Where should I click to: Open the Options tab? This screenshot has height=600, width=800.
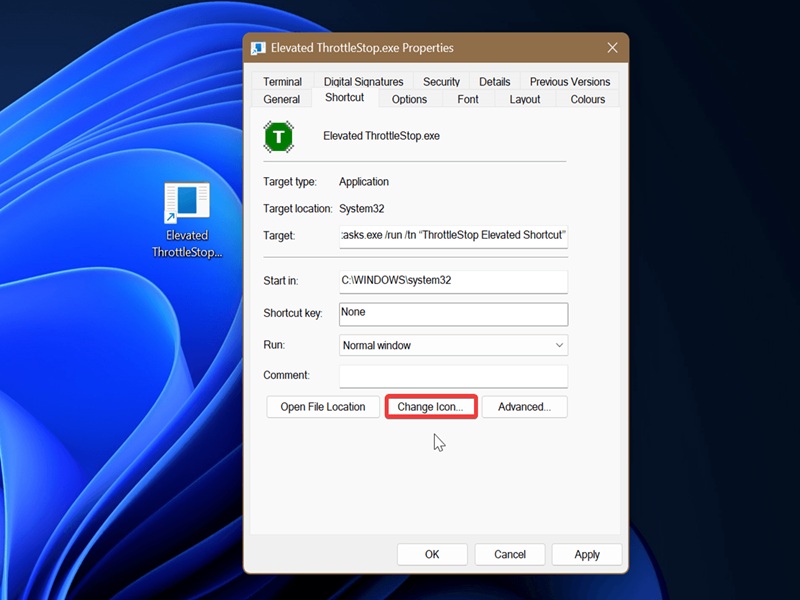coord(409,99)
